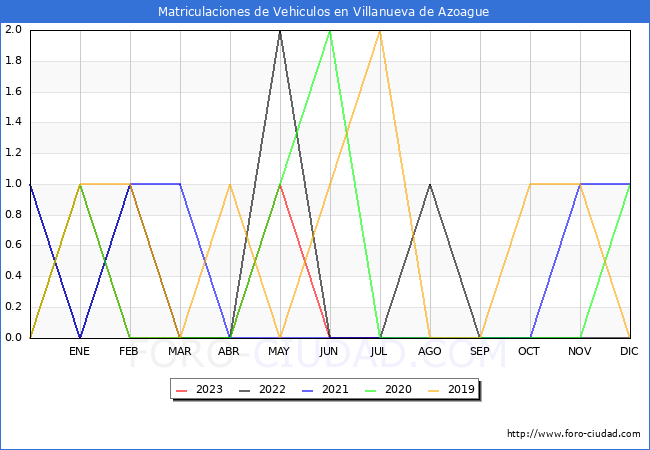Click the 1.2 y-axis value
Viewport: 650px width, 450px height.
[x=13, y=153]
